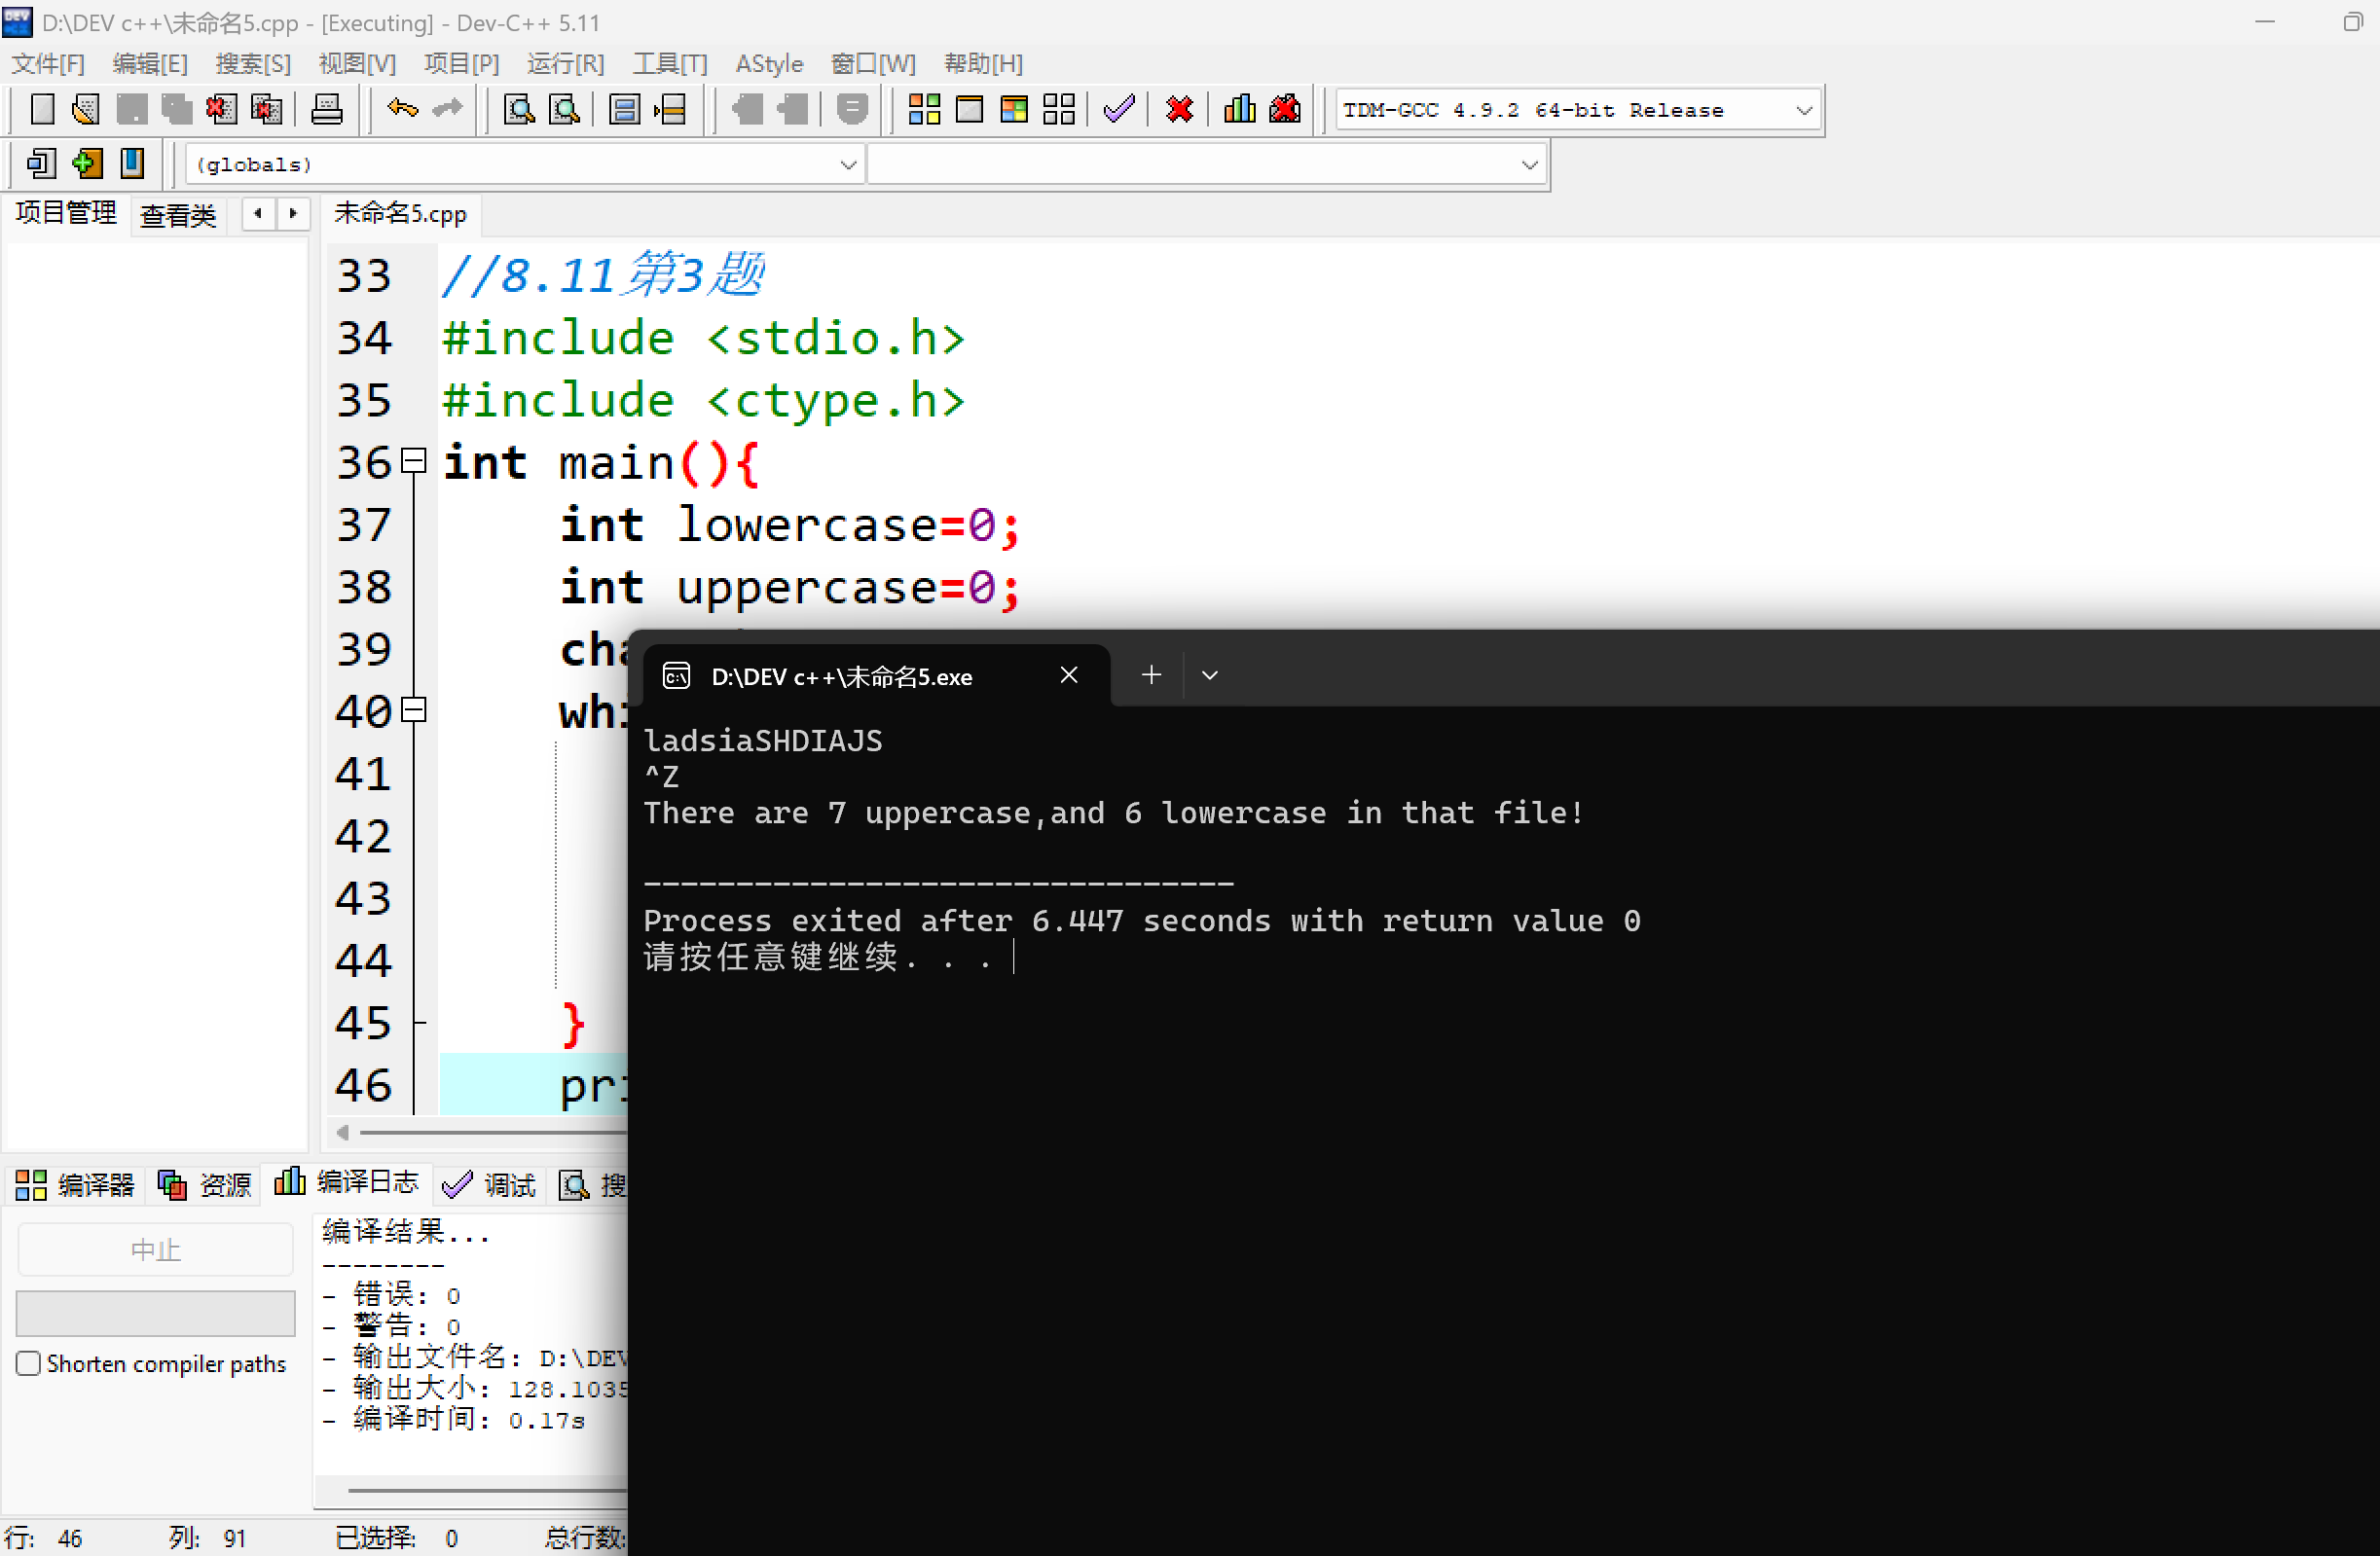The width and height of the screenshot is (2380, 1556).
Task: Click the red X stop execution icon
Action: [x=1179, y=109]
